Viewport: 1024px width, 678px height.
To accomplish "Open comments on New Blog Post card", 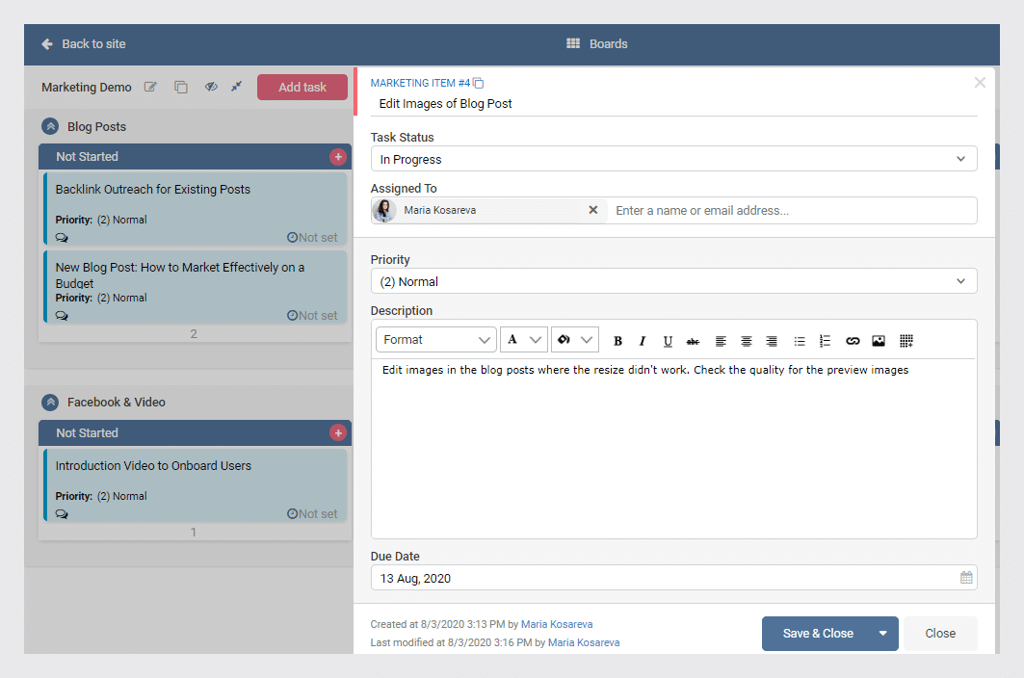I will tap(62, 315).
